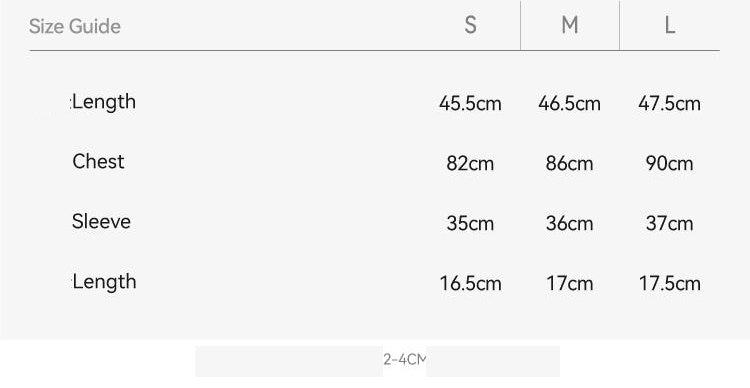Click the 35cm sleeve value
Viewport: 750px width, 388px height.
pos(470,223)
